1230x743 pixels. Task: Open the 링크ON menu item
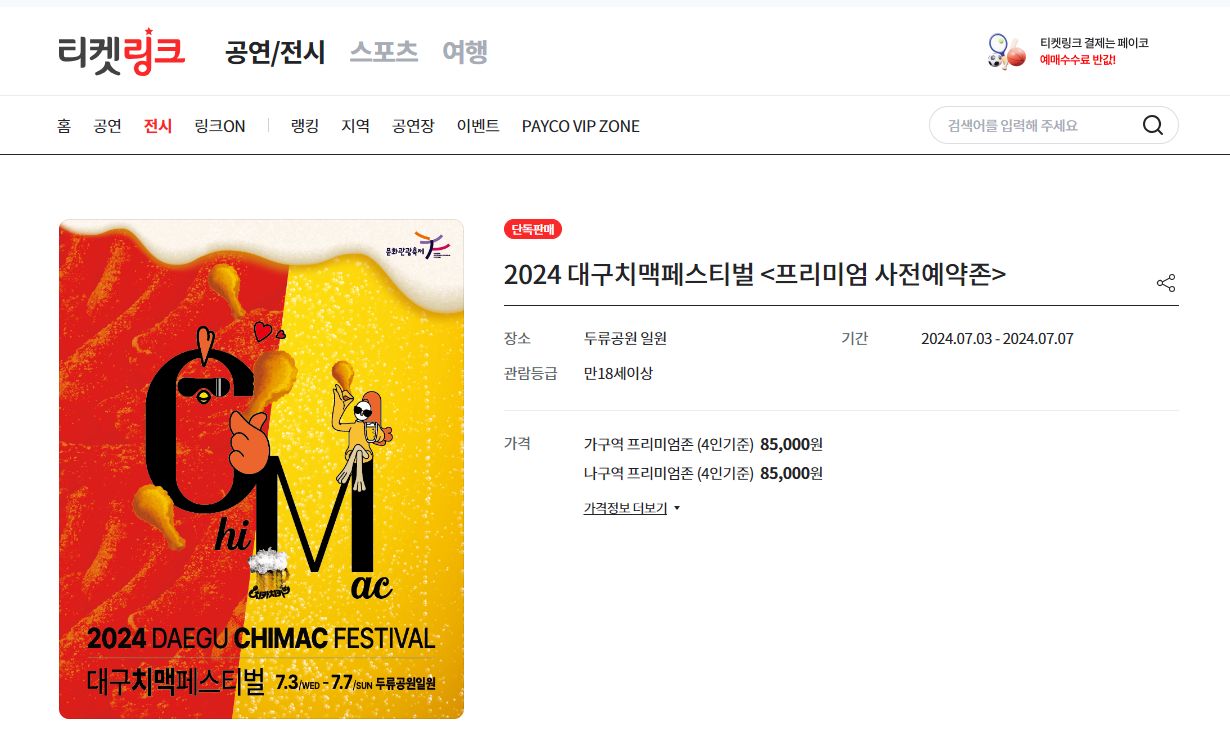220,126
